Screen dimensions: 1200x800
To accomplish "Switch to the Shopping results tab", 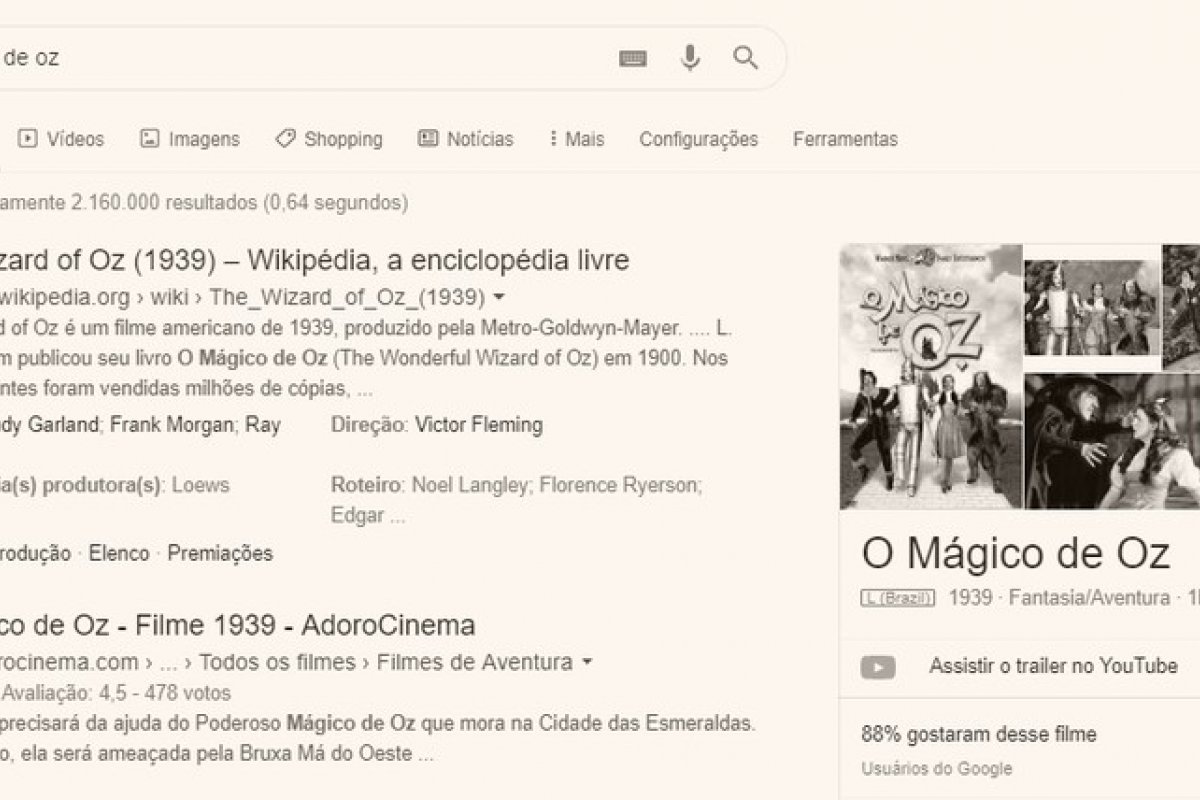I will 344,139.
